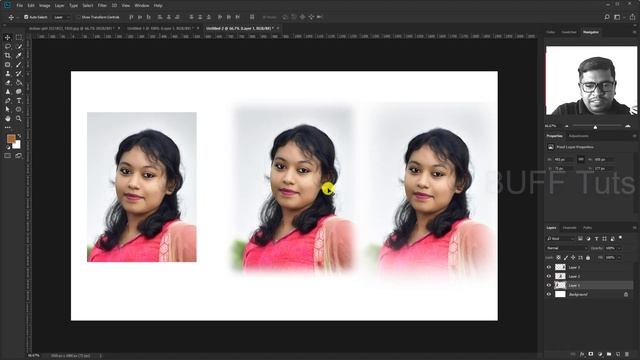Create a new group folder icon
Viewport: 640px width, 360px height.
pyautogui.click(x=609, y=354)
